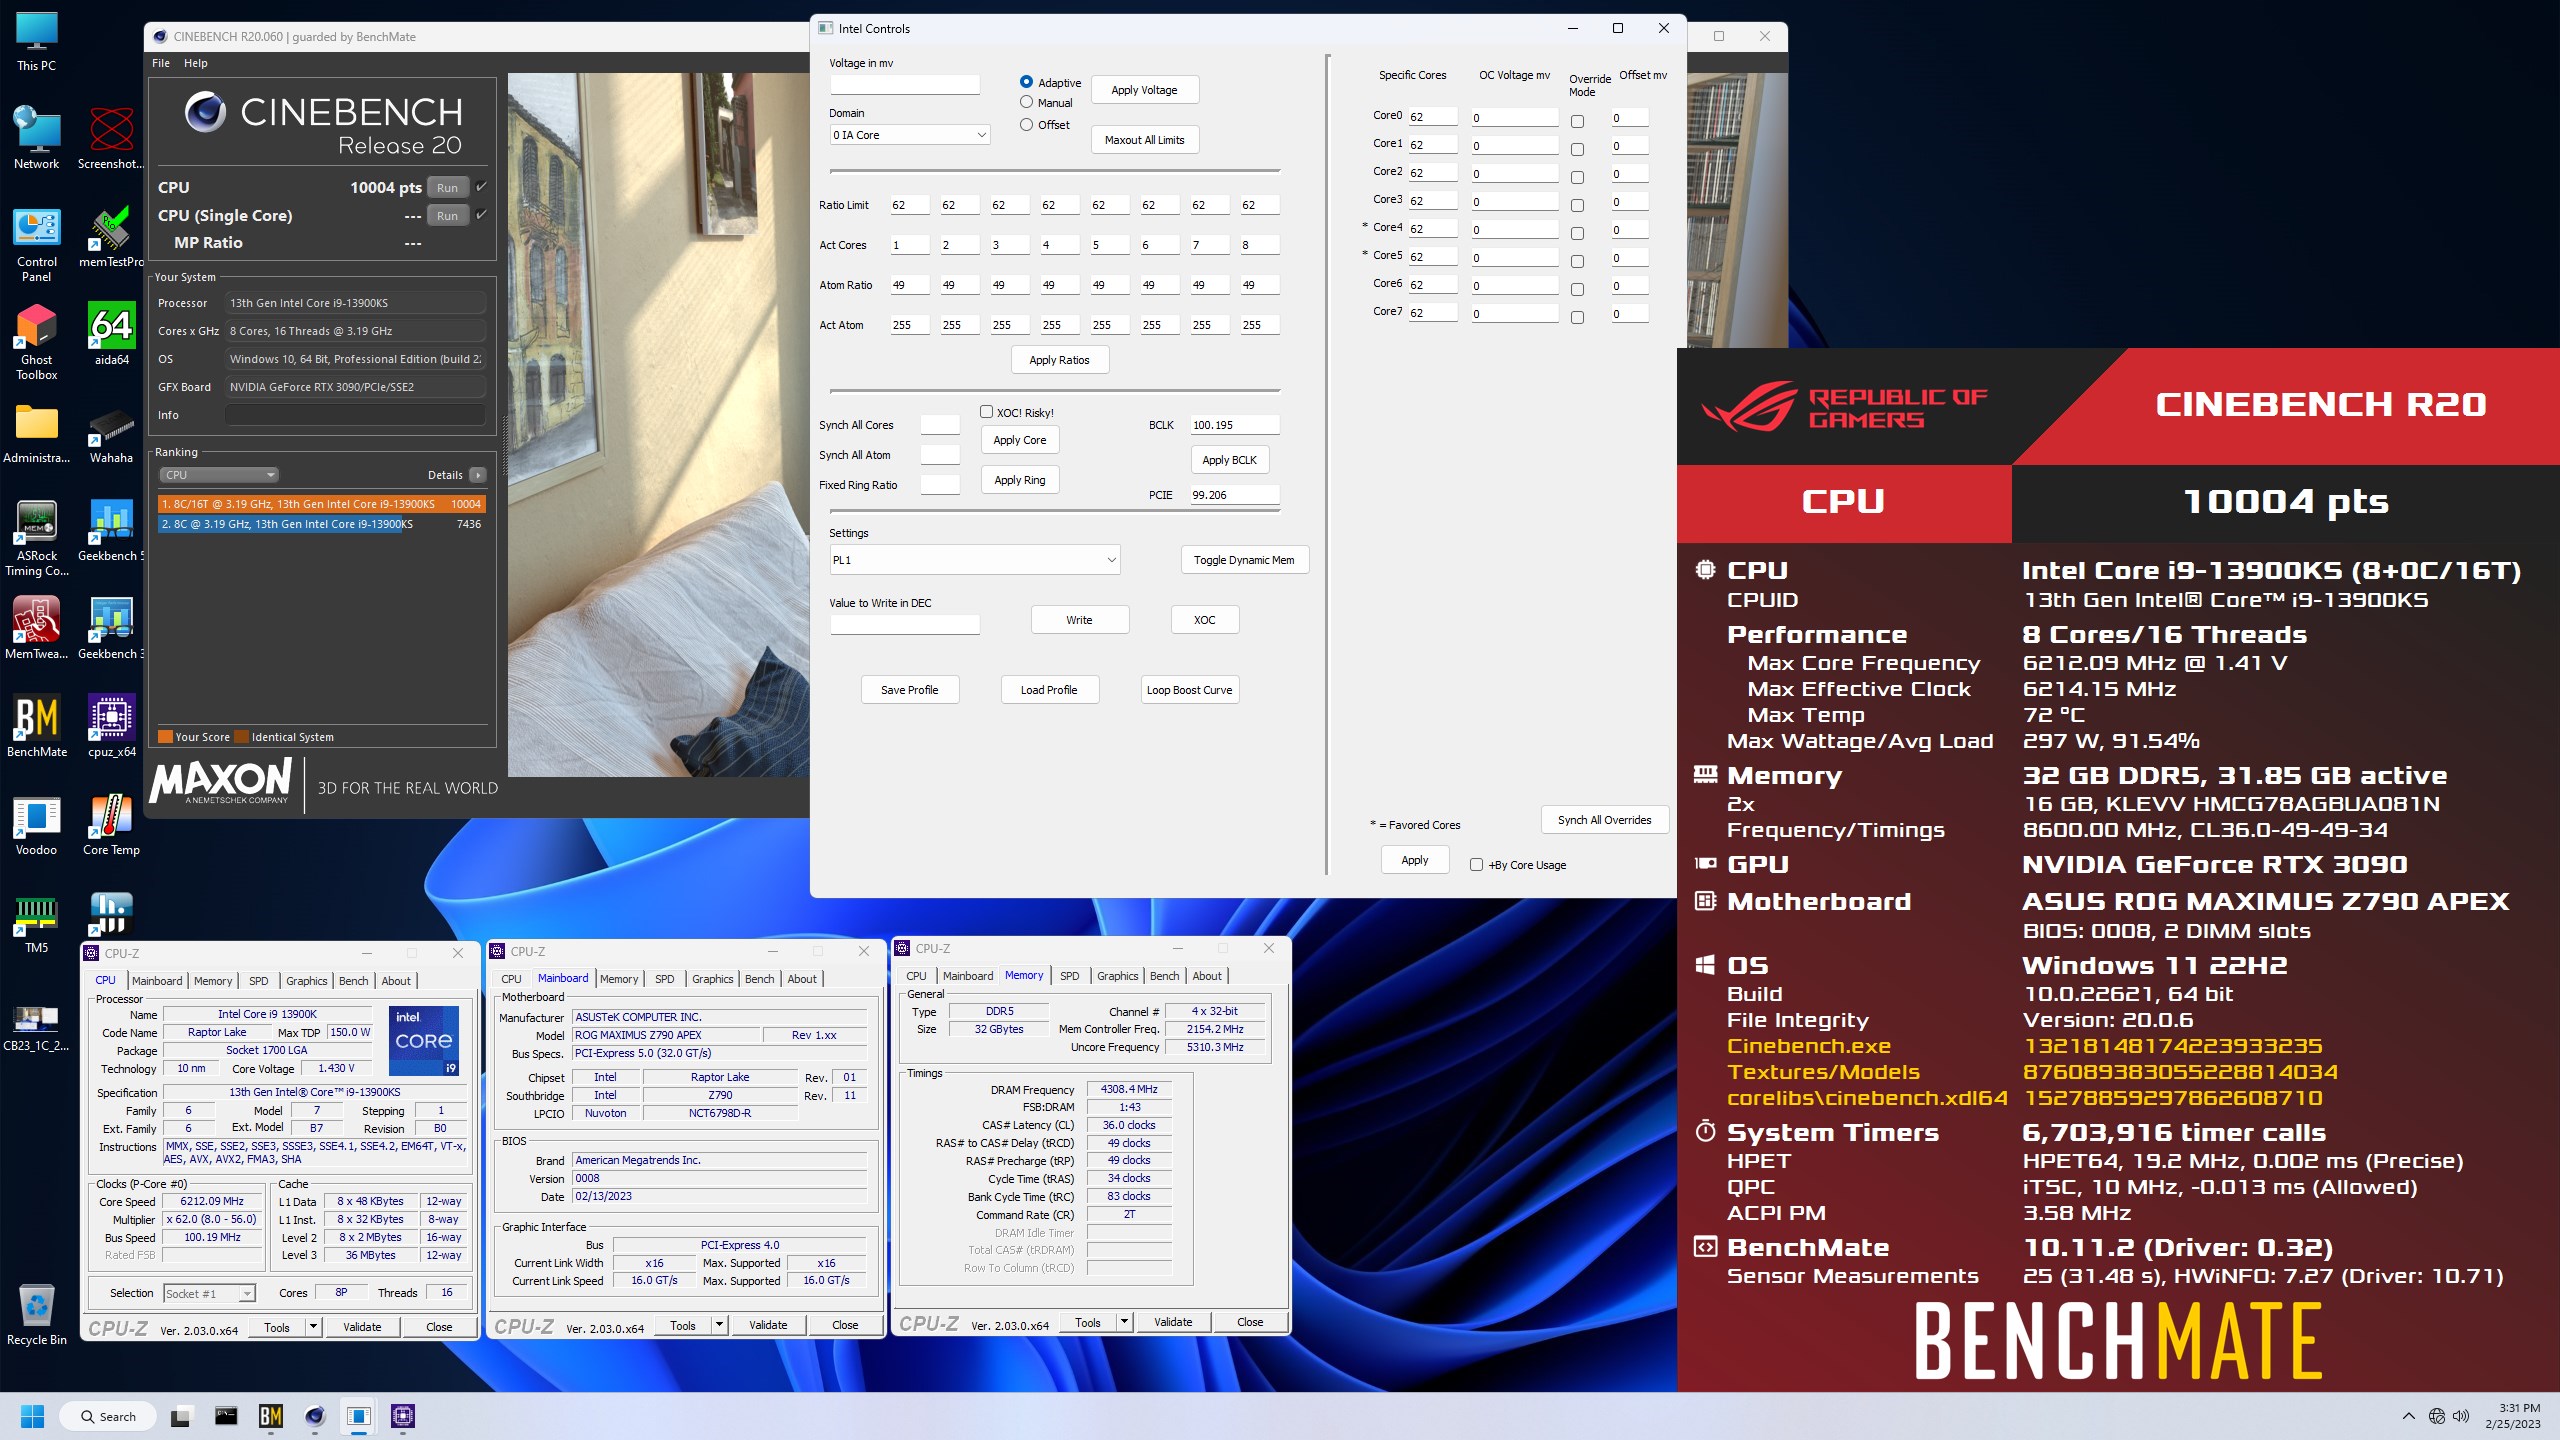2560x1440 pixels.
Task: Click the Loop Boost Curve button
Action: pyautogui.click(x=1190, y=690)
